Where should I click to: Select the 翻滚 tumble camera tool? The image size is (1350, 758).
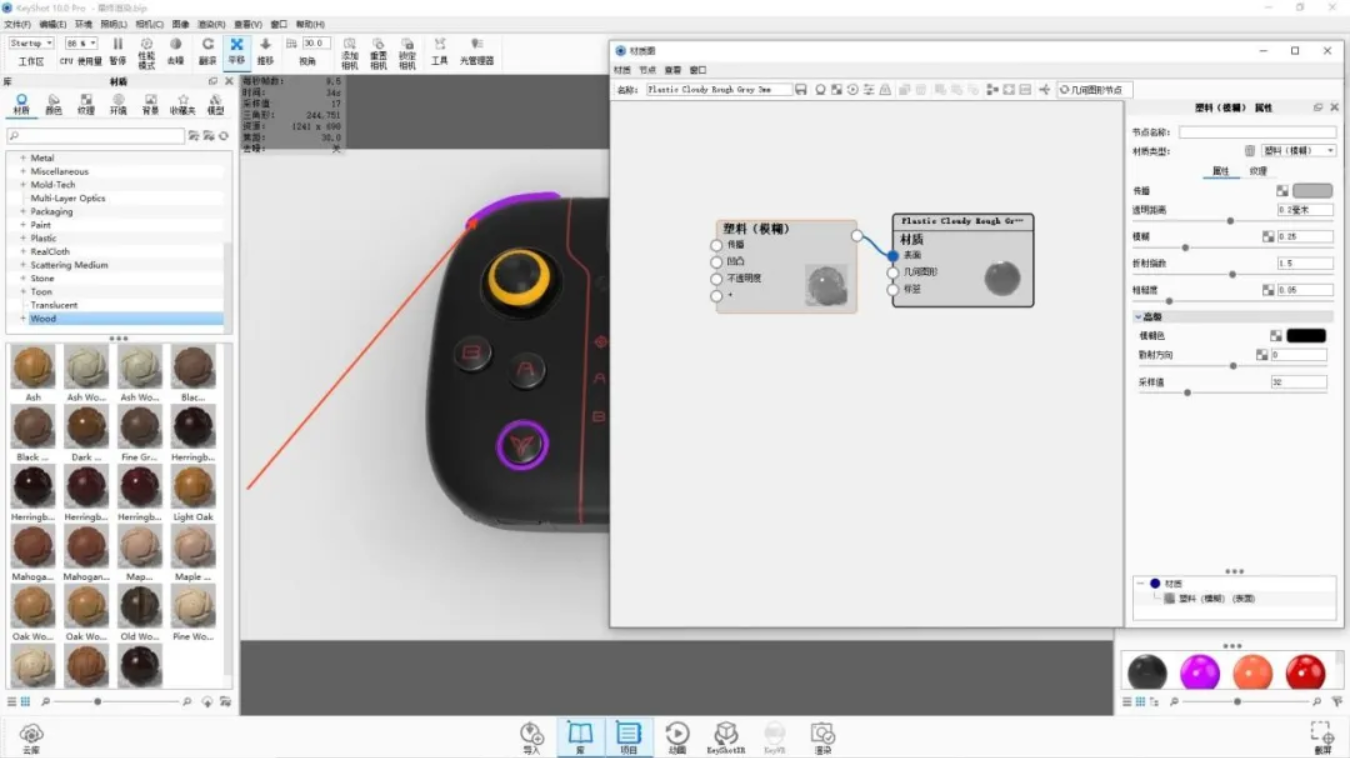click(x=207, y=51)
